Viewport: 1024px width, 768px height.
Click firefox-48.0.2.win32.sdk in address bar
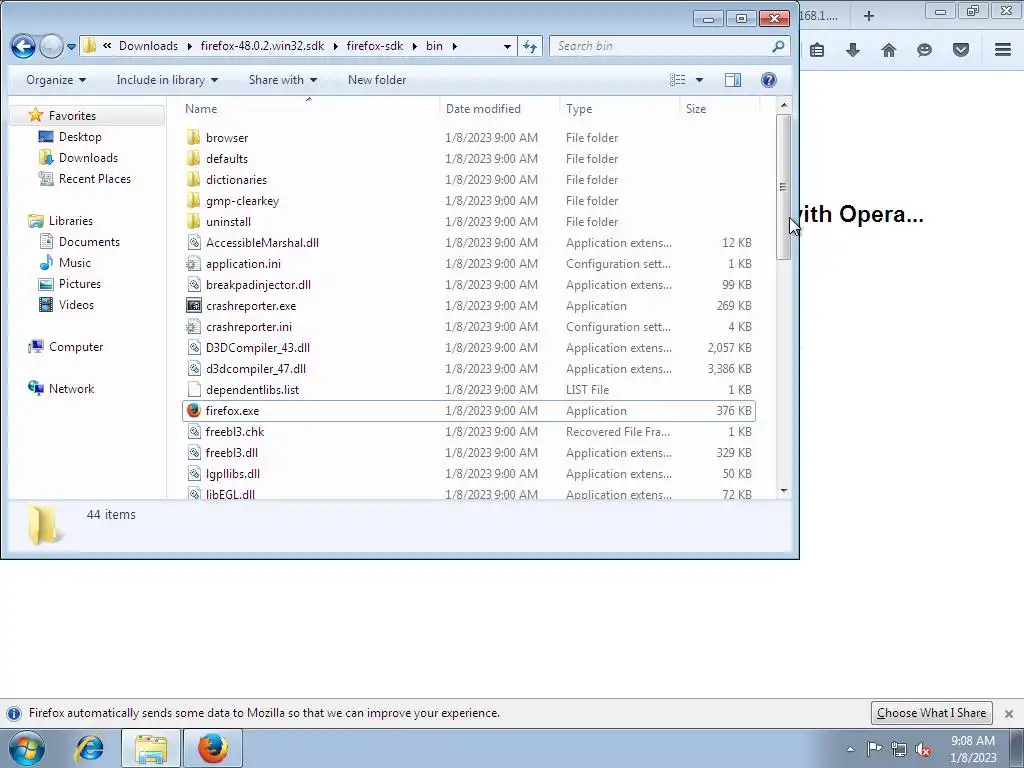coord(262,46)
